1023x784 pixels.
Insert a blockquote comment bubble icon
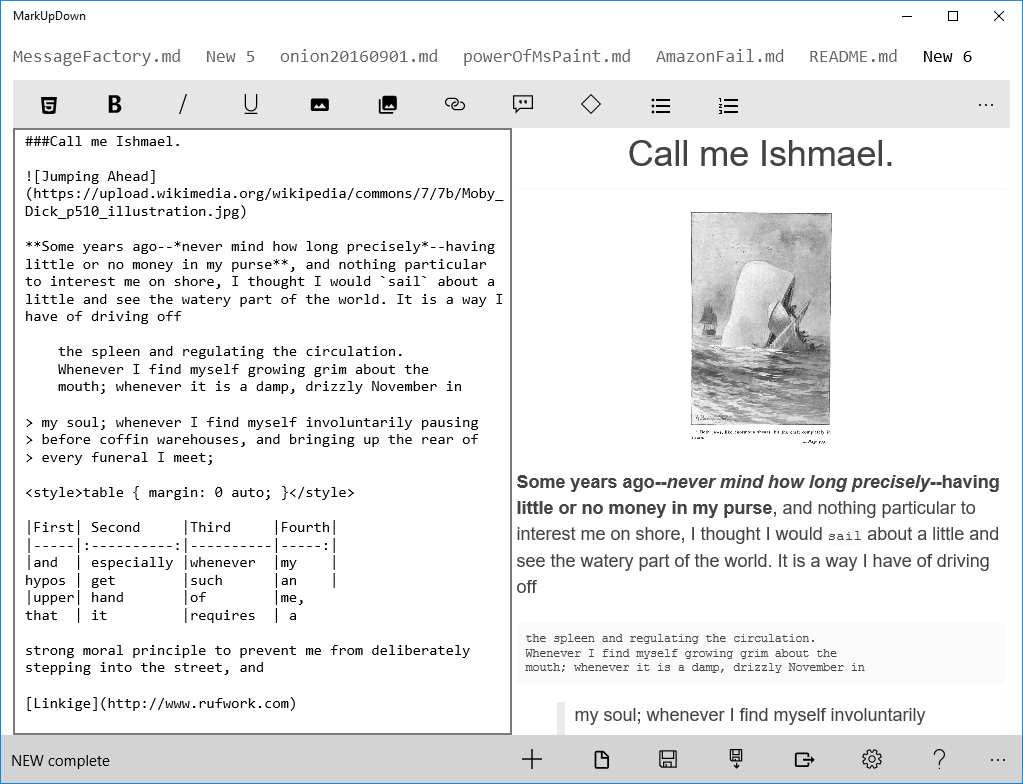[x=523, y=104]
